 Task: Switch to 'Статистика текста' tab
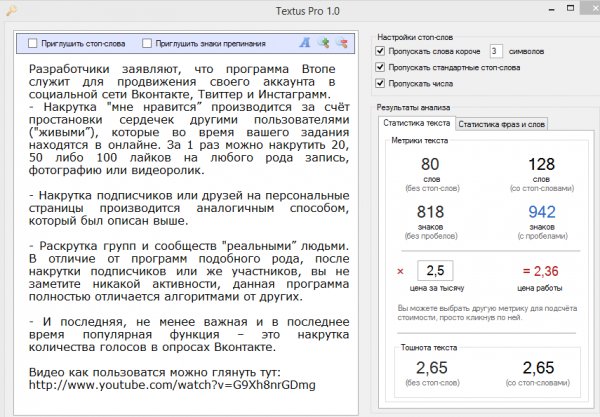click(x=416, y=123)
